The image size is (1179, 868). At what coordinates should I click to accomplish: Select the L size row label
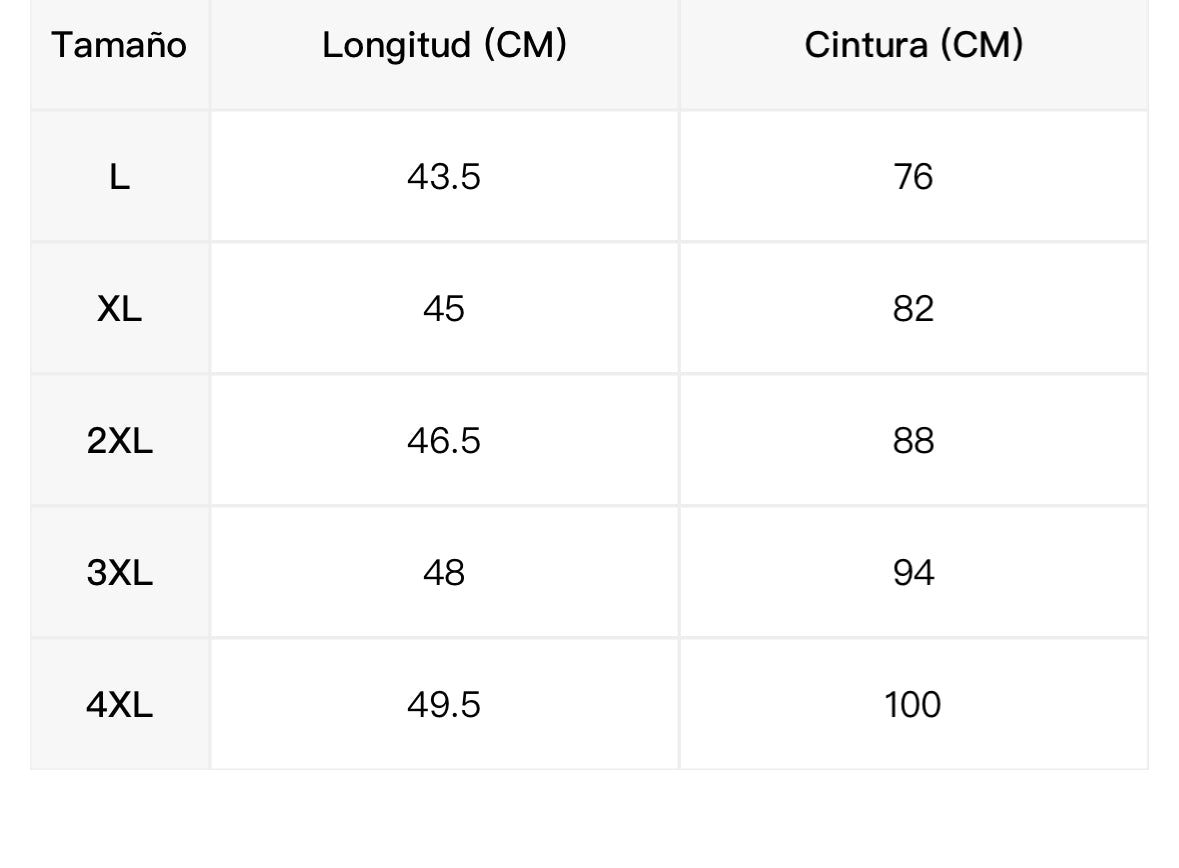(x=119, y=177)
